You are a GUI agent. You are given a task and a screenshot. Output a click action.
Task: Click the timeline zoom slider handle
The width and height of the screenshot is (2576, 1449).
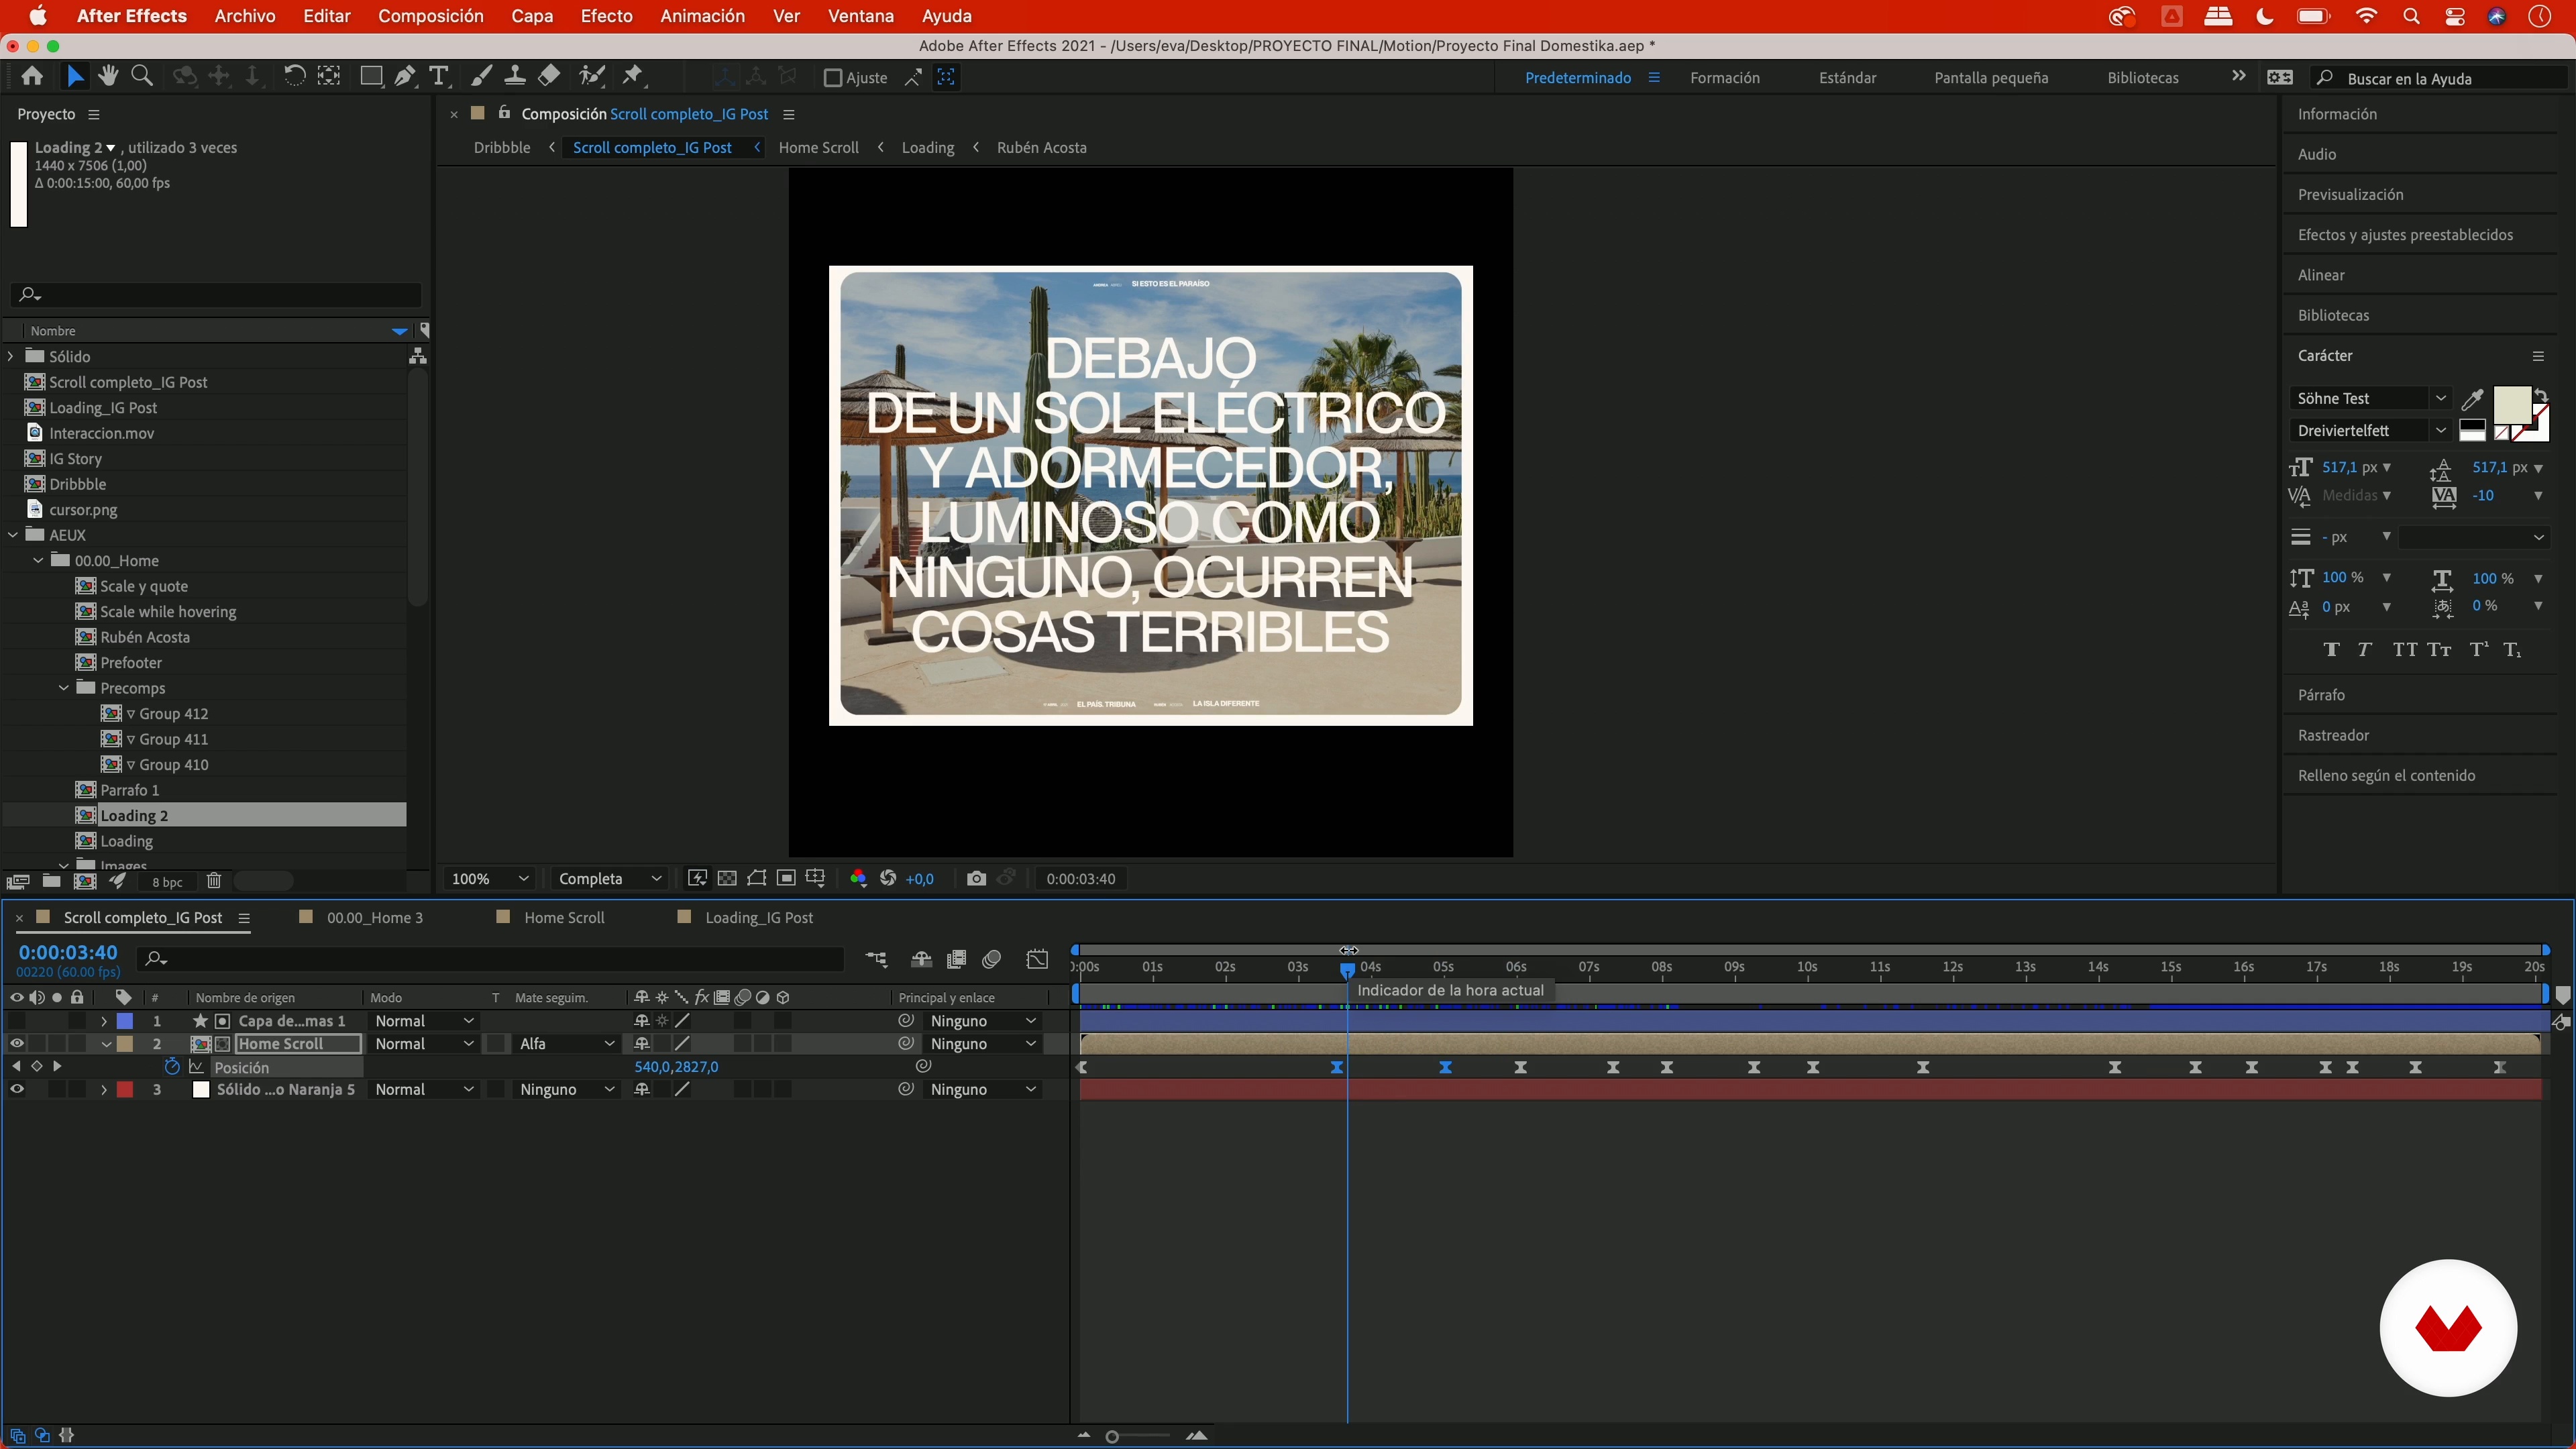pyautogui.click(x=1111, y=1437)
